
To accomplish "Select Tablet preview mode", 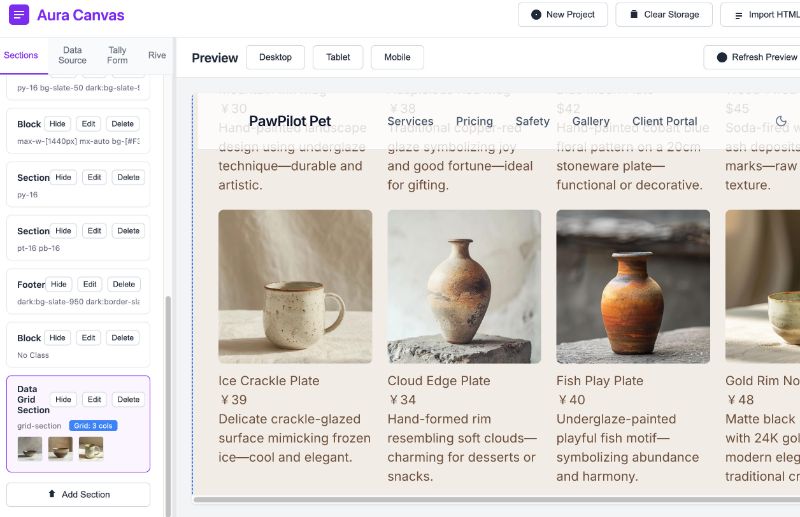I will [x=338, y=57].
